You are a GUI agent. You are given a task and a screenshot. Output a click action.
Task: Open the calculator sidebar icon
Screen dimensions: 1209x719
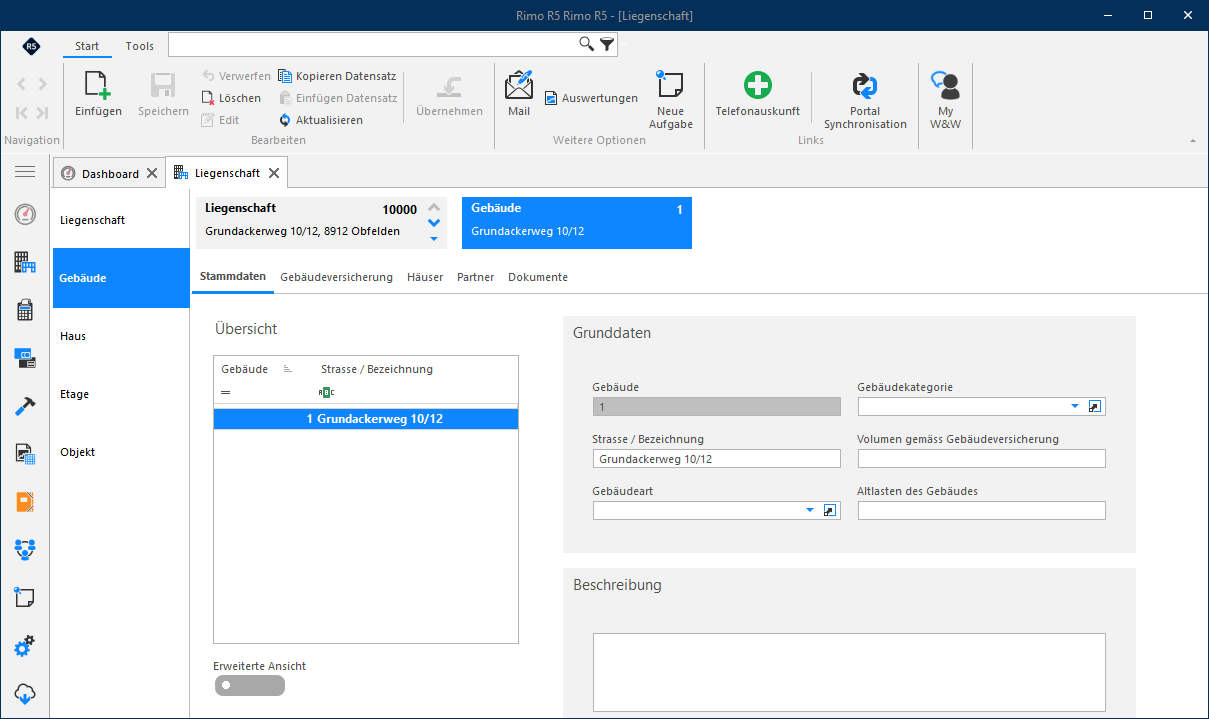point(25,310)
